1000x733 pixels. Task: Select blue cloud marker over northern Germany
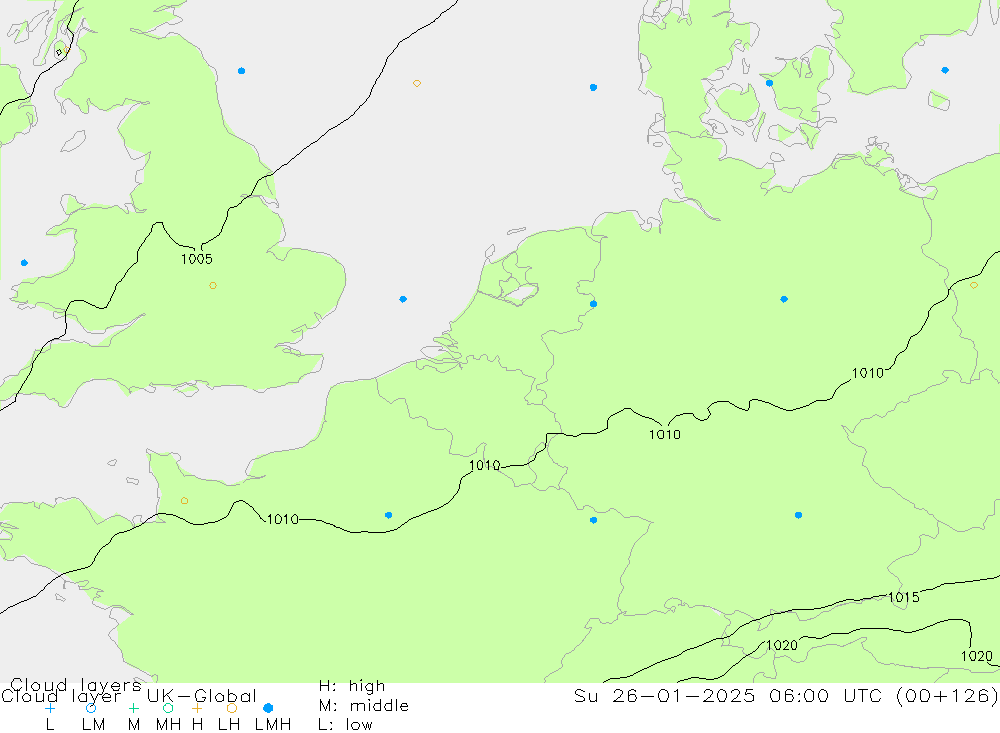pos(784,299)
